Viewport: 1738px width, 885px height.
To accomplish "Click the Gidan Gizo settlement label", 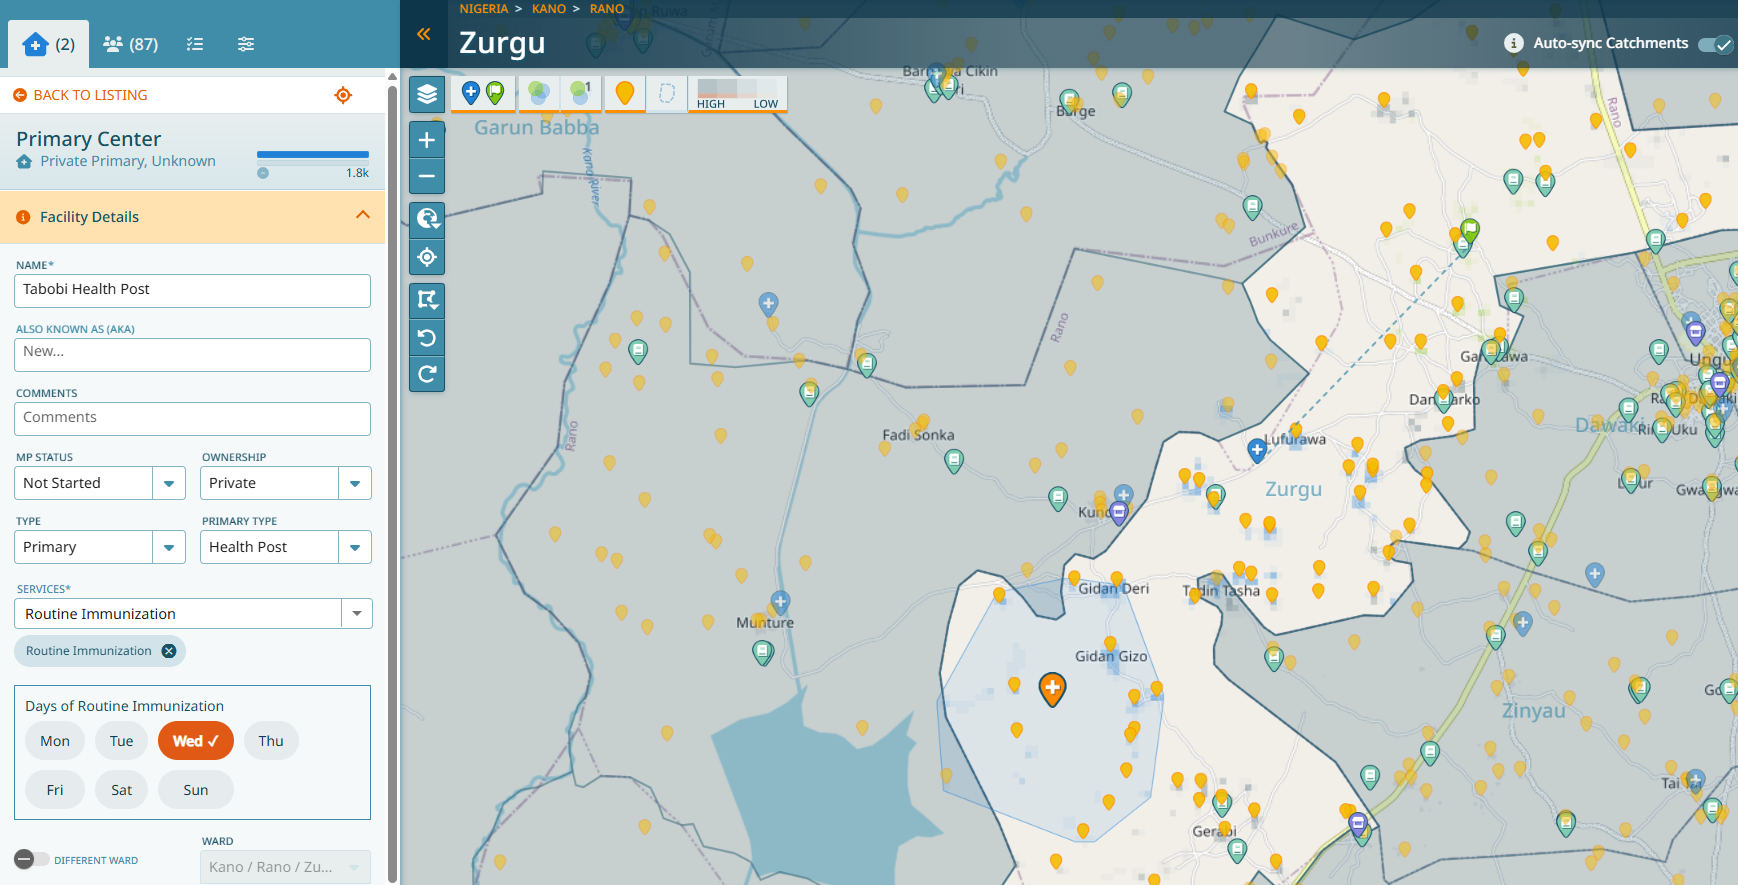I will [x=1111, y=656].
